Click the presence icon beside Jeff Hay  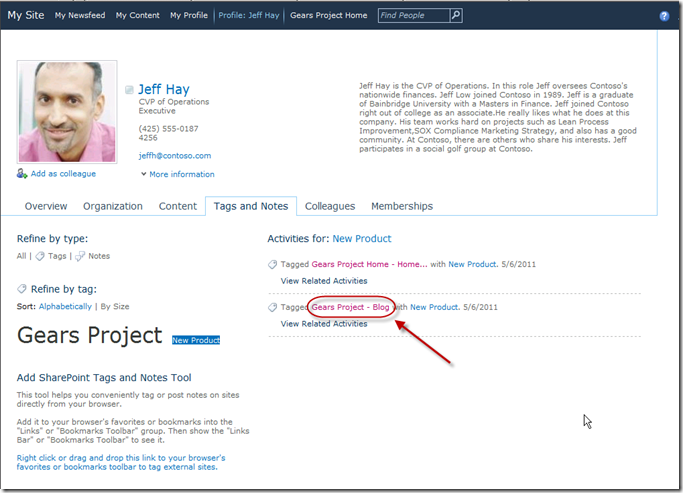(129, 90)
